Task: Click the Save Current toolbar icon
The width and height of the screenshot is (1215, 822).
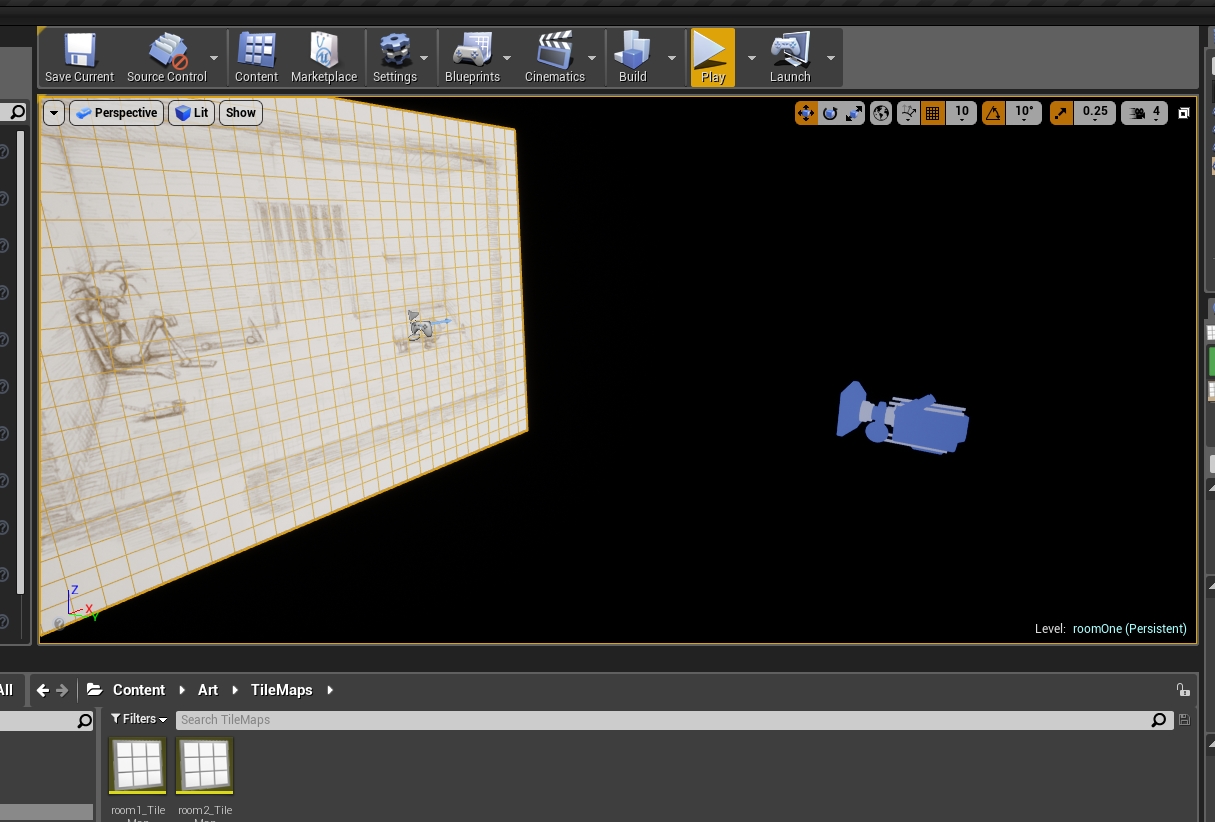Action: (x=79, y=58)
